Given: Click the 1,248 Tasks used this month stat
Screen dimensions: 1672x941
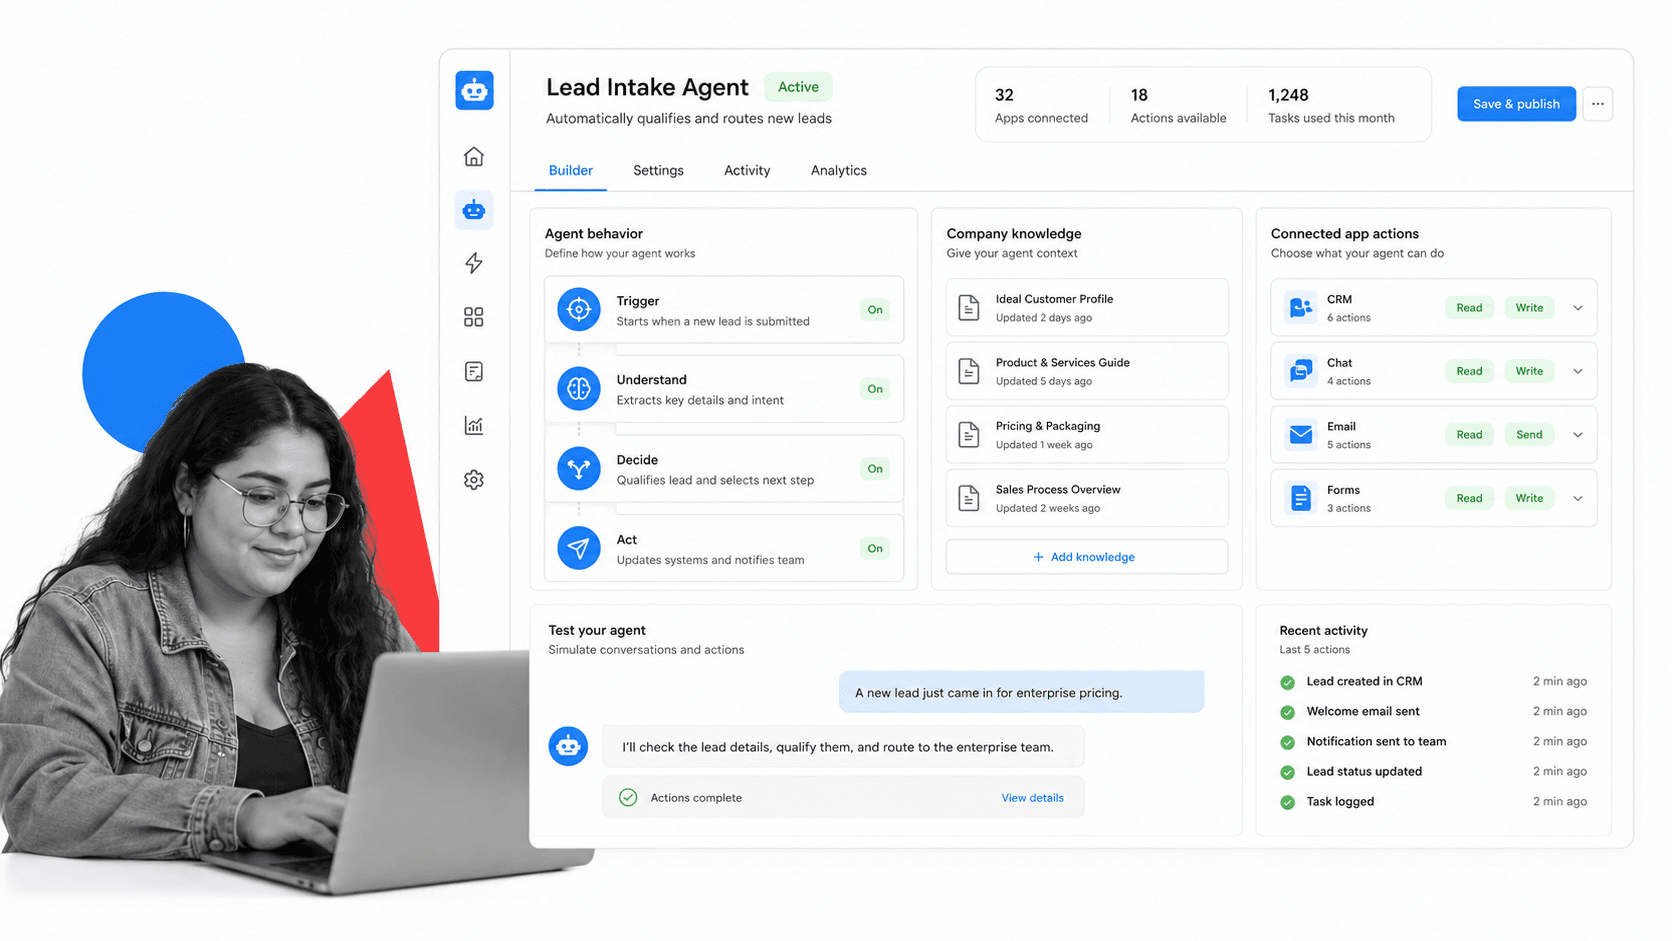Looking at the screenshot, I should click(x=1331, y=105).
